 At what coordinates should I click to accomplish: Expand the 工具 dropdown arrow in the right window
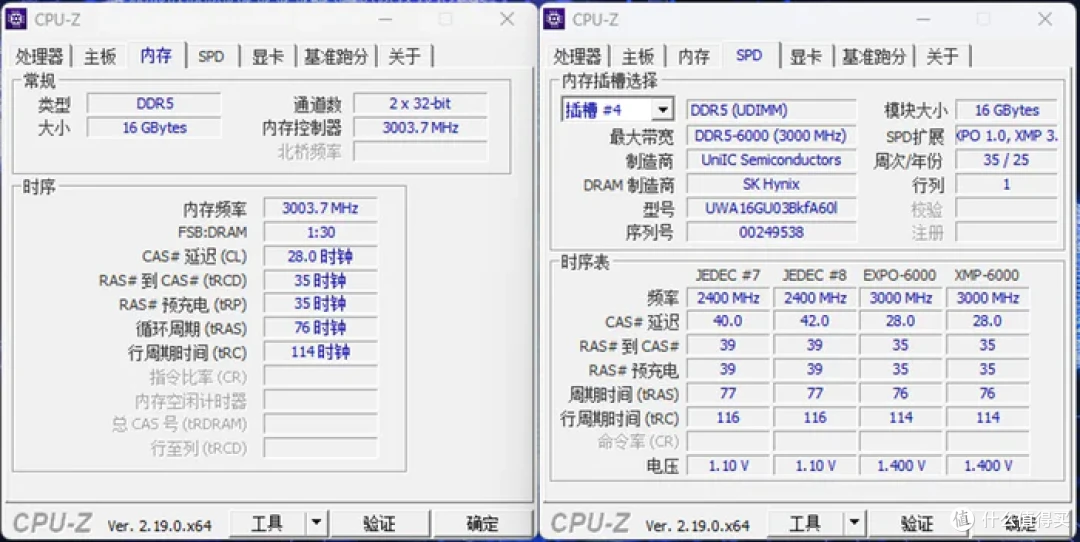click(853, 524)
